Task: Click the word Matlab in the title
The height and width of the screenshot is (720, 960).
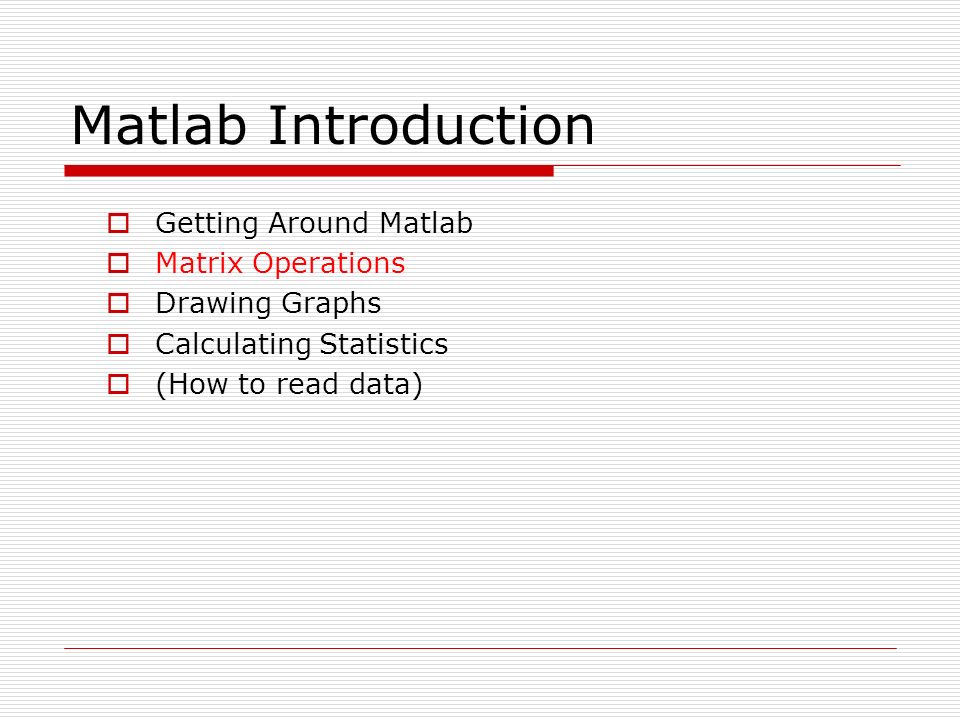Action: 159,126
